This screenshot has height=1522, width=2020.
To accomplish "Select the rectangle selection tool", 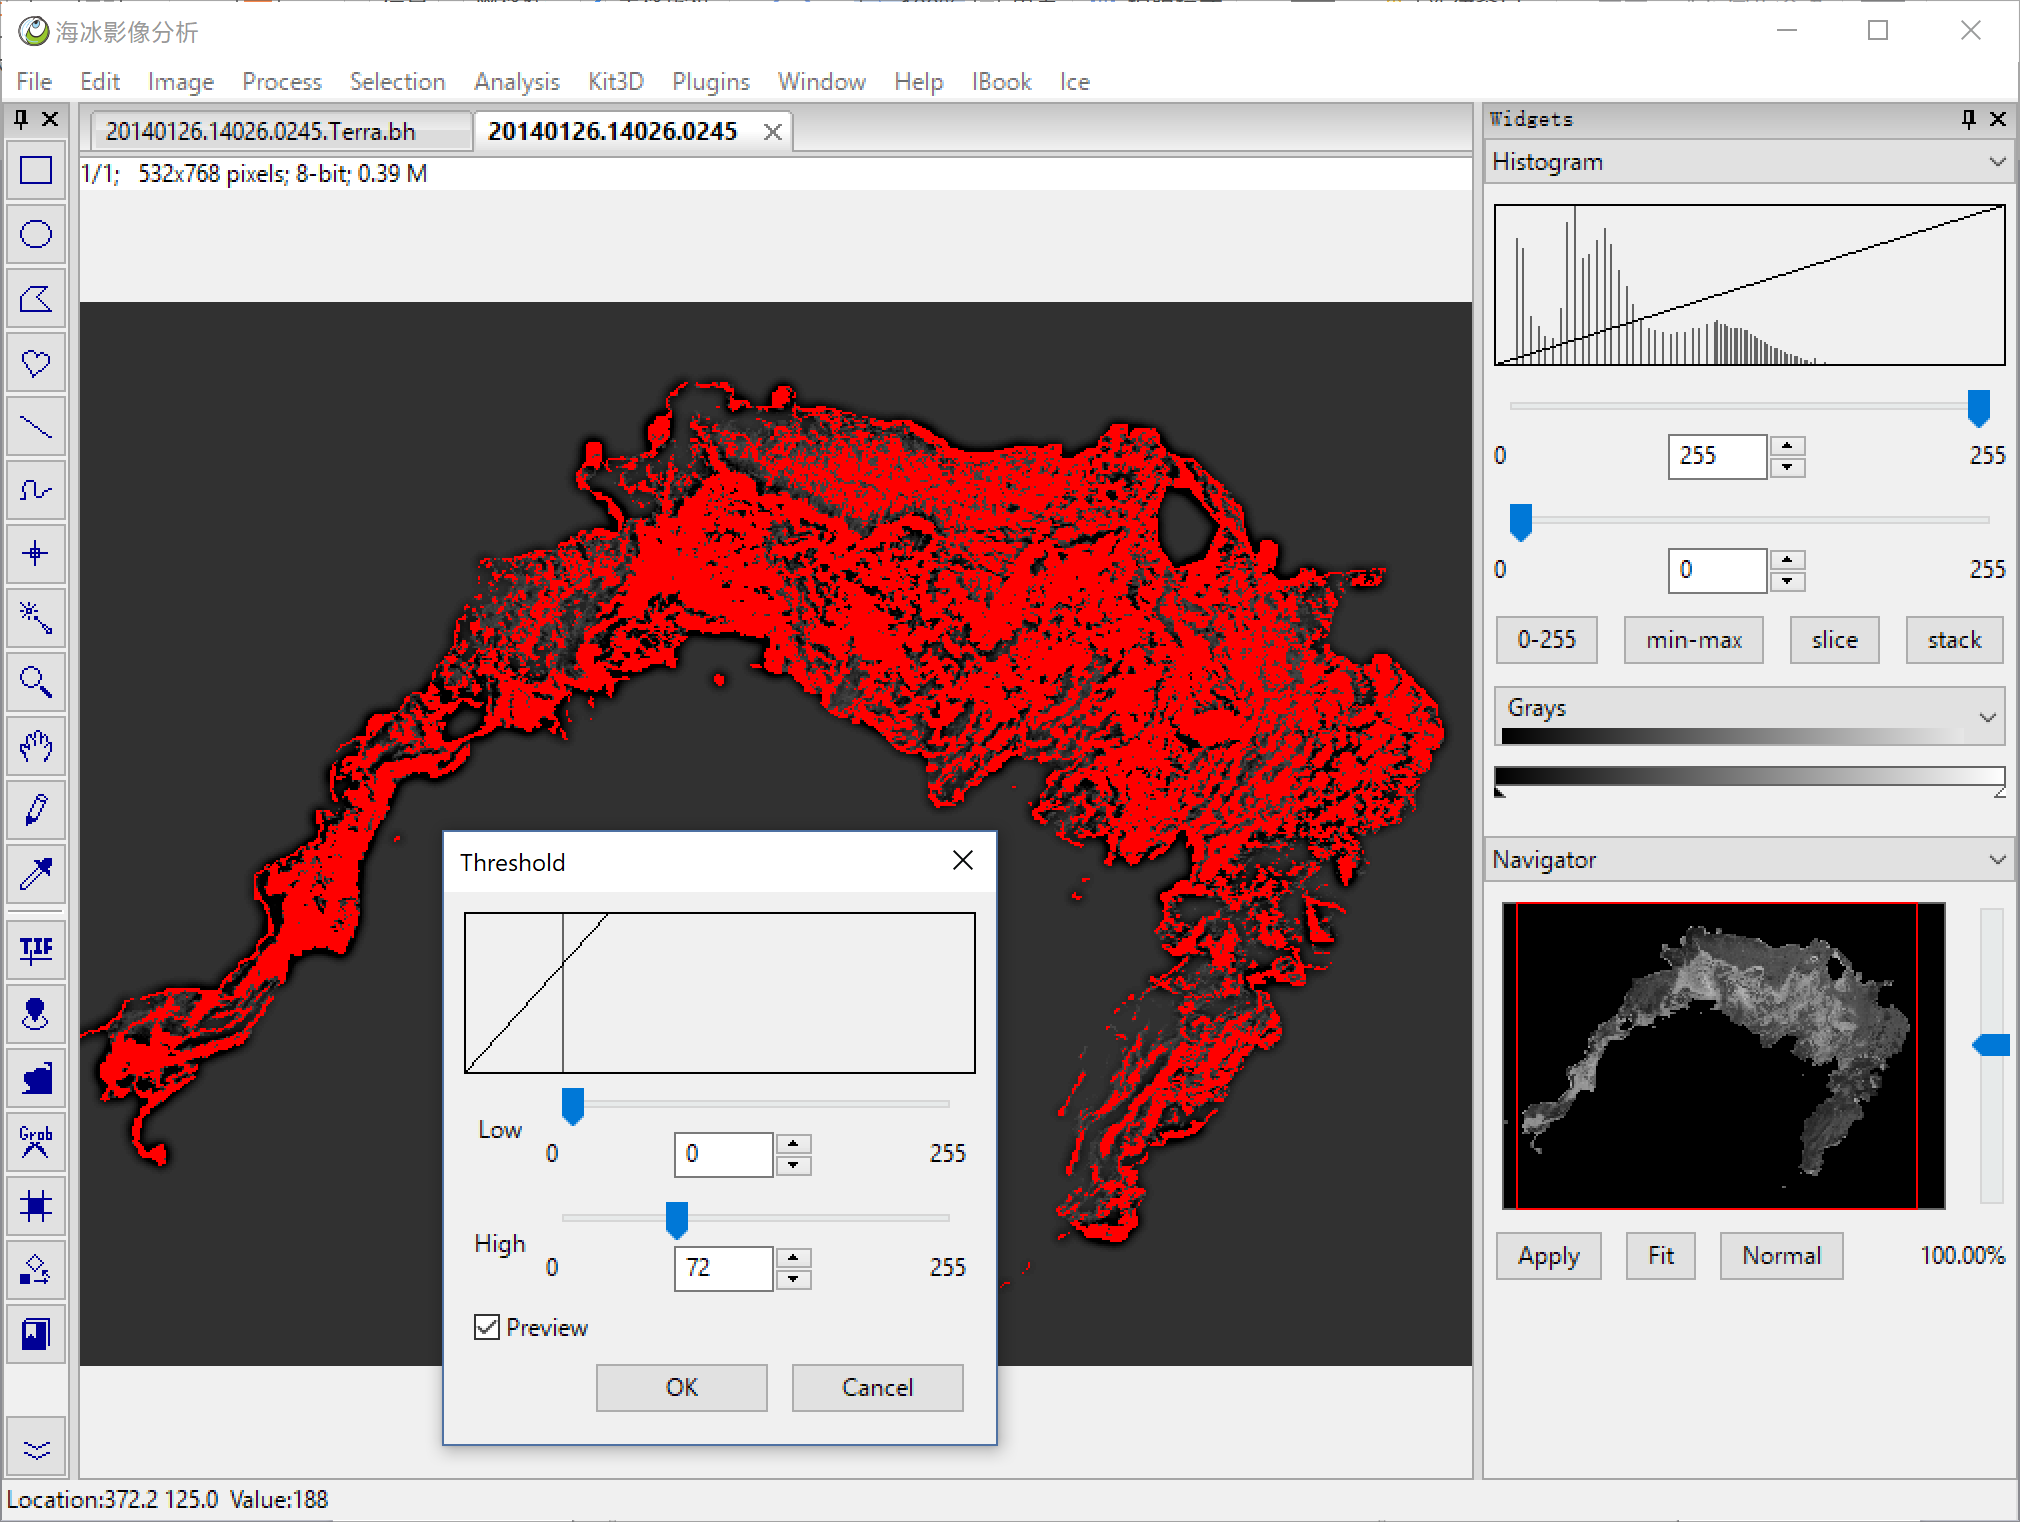I will coord(36,171).
